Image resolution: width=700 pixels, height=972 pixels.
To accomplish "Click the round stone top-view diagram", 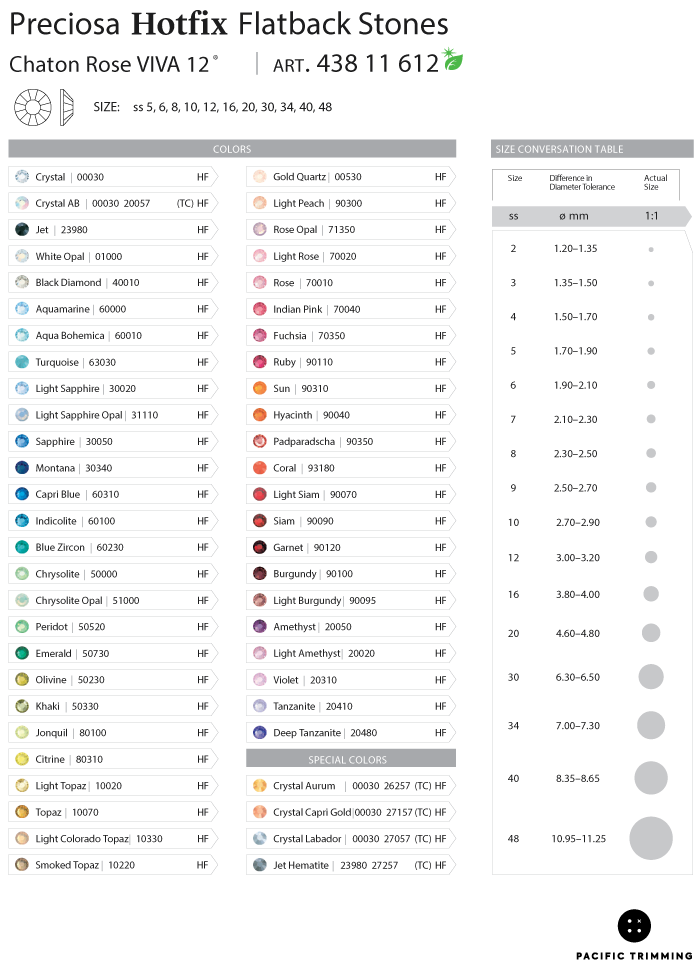I will tap(31, 106).
